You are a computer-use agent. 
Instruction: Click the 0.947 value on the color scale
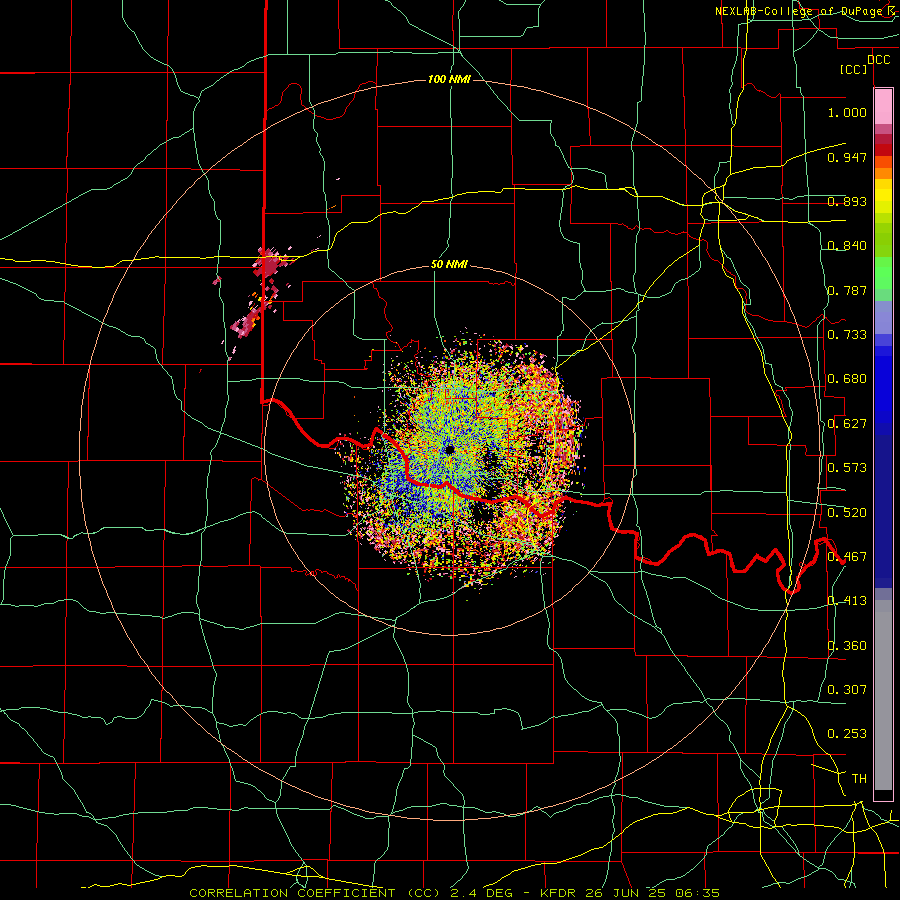click(847, 157)
